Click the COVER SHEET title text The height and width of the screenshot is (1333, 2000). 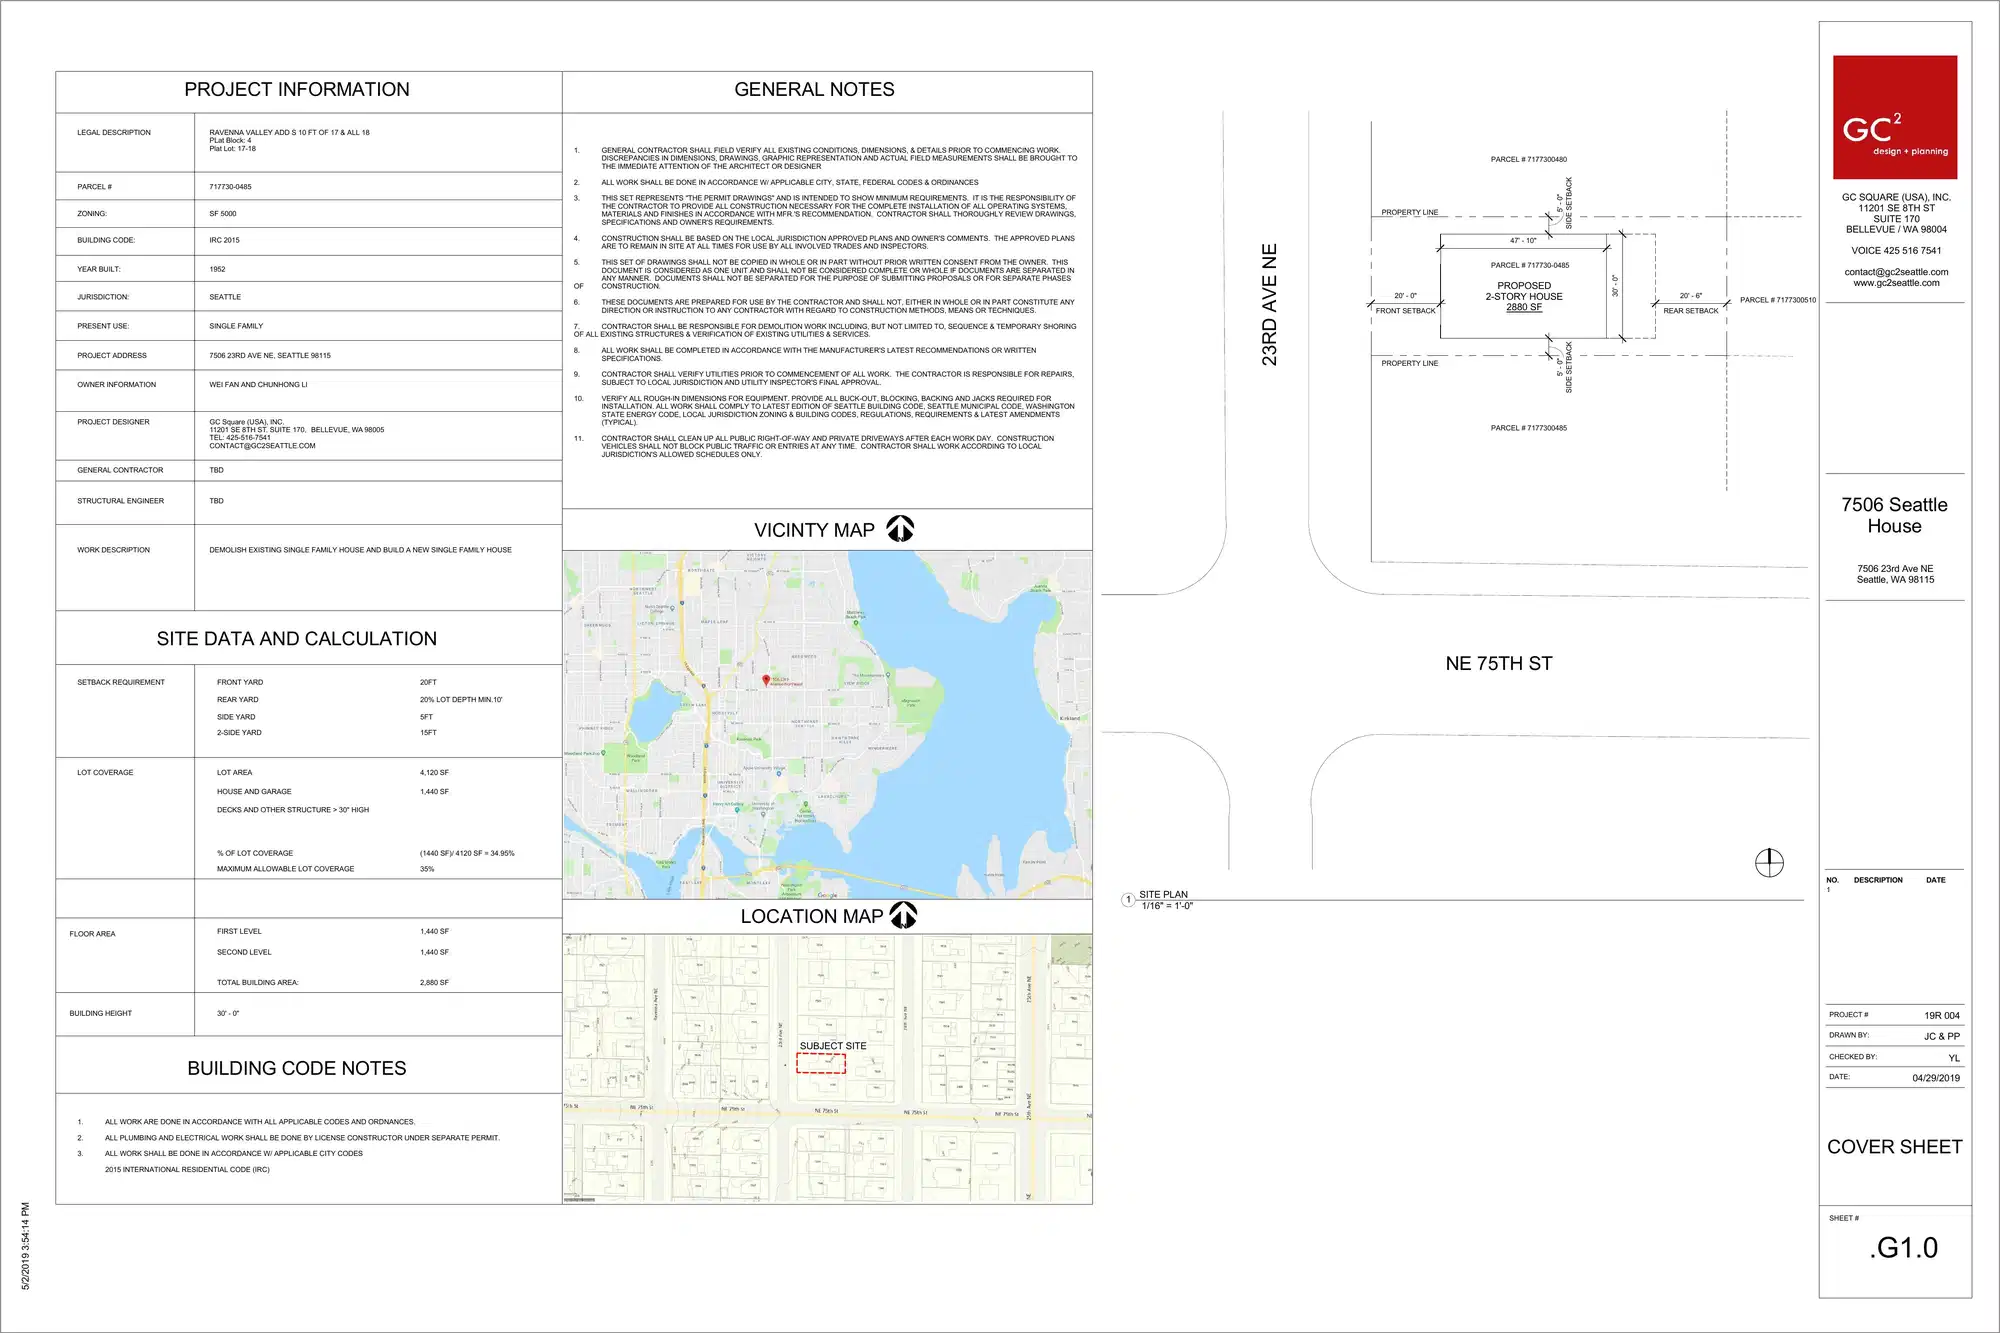tap(1894, 1147)
